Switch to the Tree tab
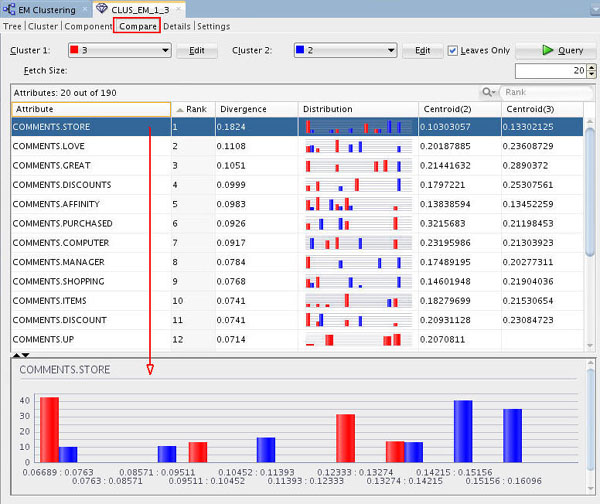 click(x=12, y=25)
